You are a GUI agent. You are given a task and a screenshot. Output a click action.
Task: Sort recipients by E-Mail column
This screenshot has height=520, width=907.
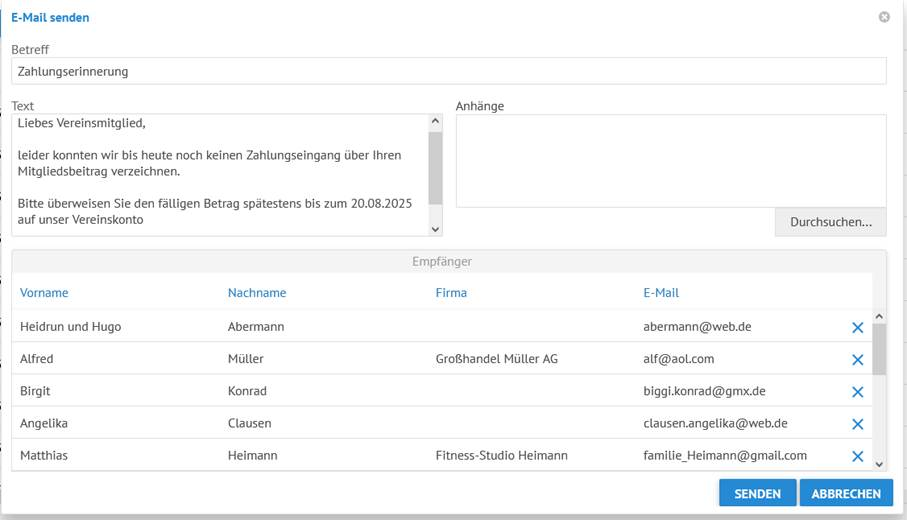tap(661, 293)
